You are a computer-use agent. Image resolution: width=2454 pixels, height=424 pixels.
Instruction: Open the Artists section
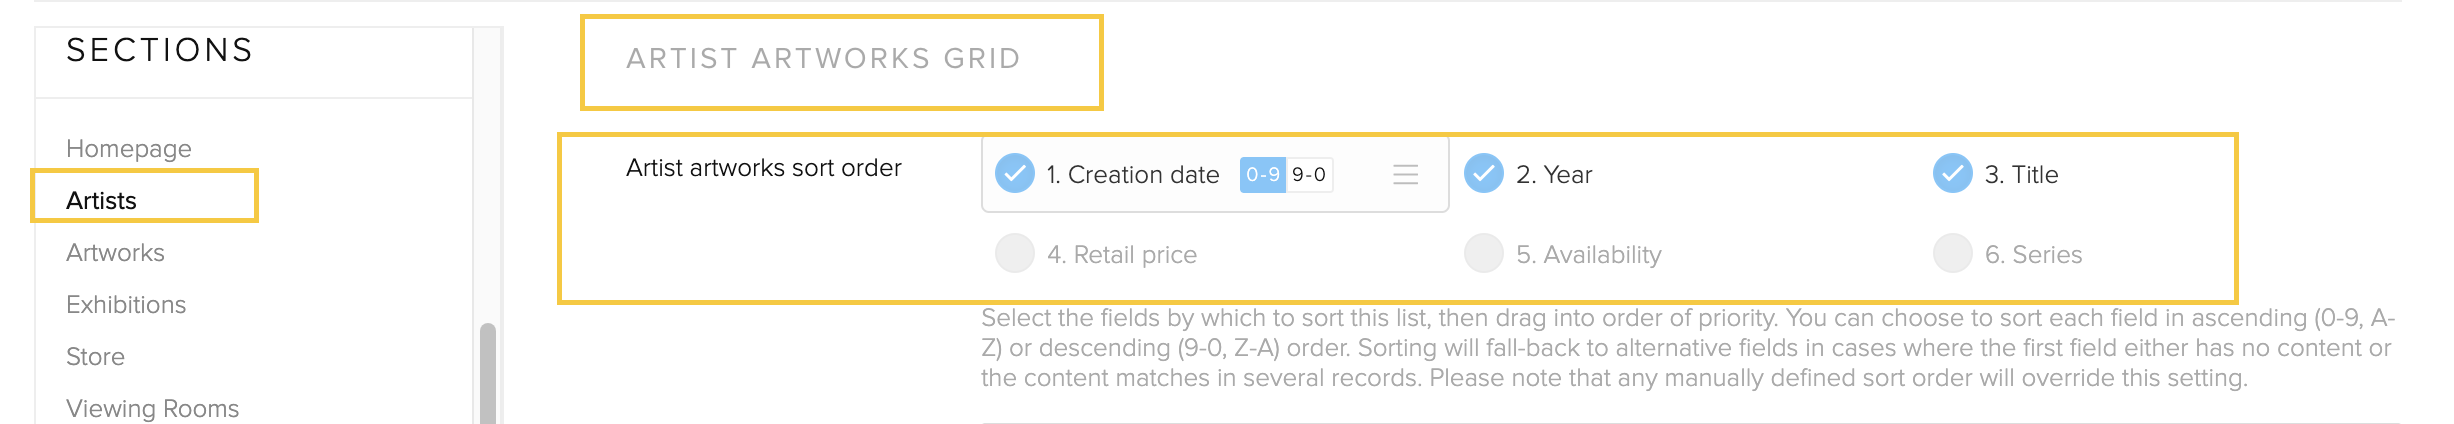tap(101, 200)
